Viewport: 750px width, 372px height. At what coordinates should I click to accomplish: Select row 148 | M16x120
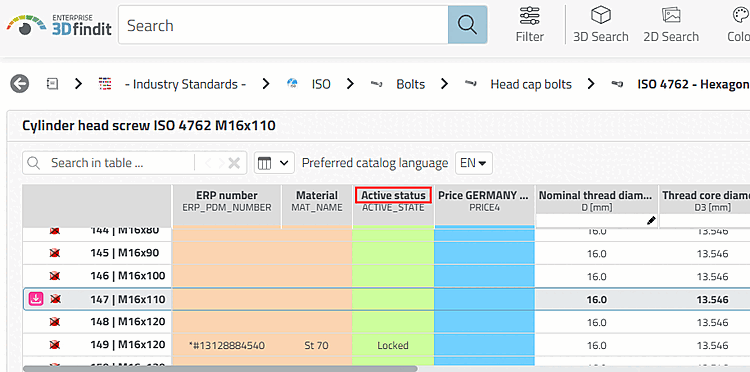click(x=124, y=321)
